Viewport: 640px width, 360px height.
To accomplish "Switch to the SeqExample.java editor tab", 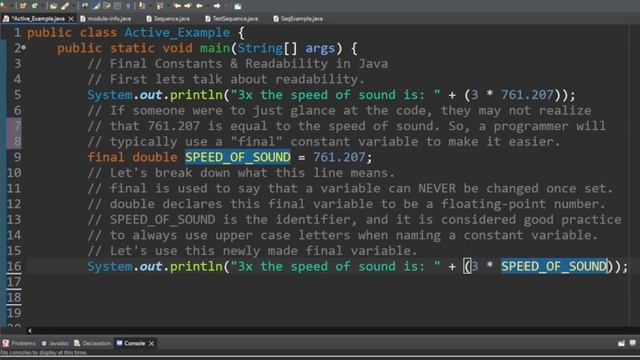I will pos(298,19).
